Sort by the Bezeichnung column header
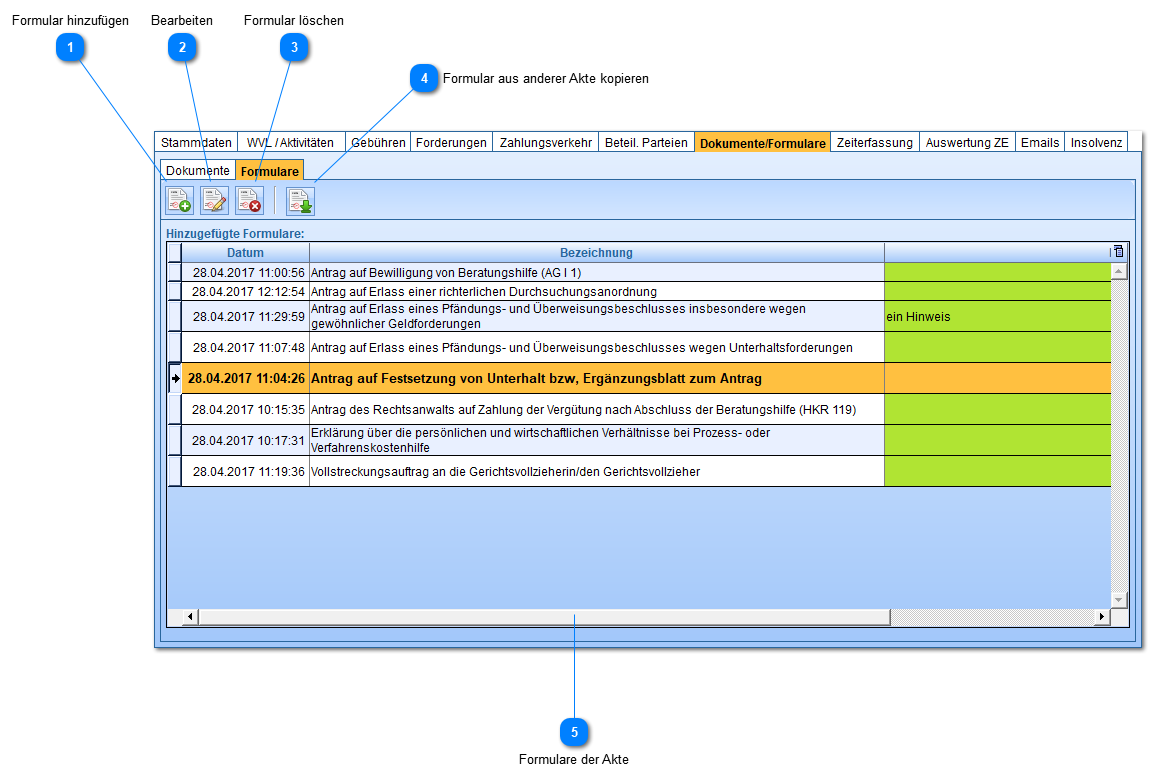The height and width of the screenshot is (783, 1151). pos(596,253)
